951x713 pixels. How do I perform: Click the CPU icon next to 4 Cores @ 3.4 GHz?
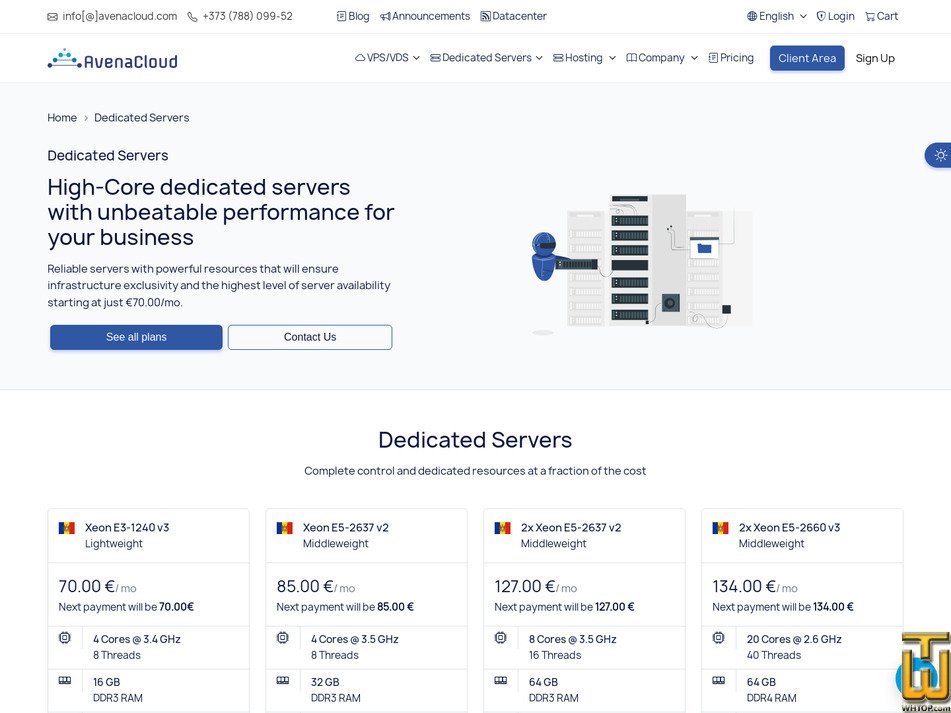65,638
